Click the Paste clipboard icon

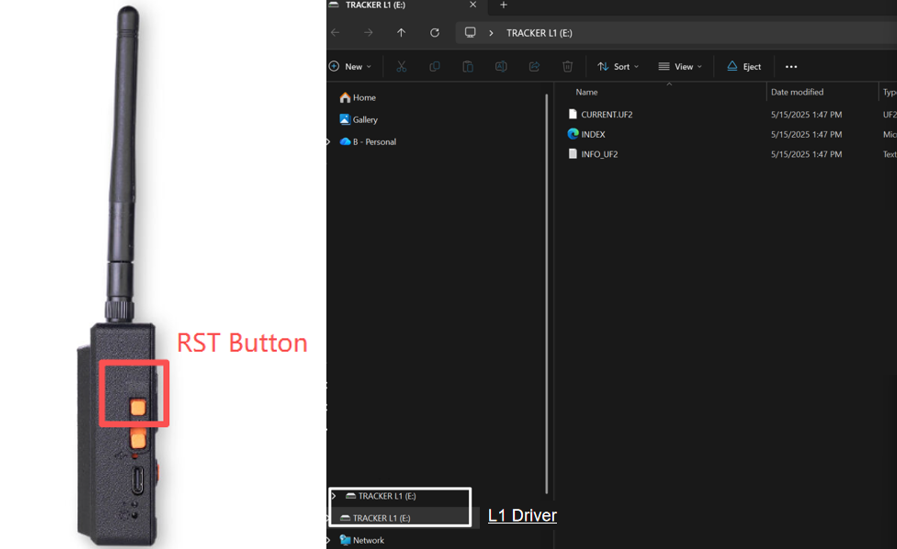pos(467,67)
